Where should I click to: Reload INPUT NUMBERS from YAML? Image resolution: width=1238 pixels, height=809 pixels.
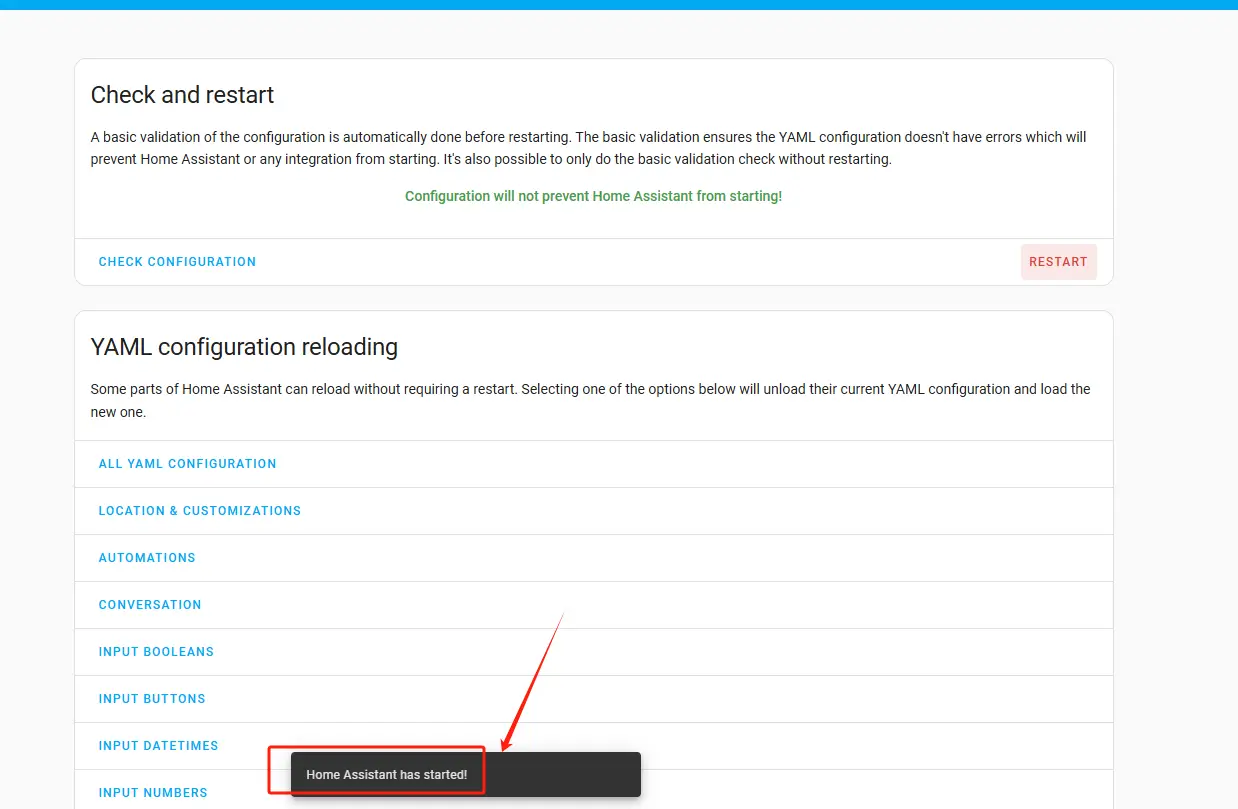pyautogui.click(x=153, y=793)
